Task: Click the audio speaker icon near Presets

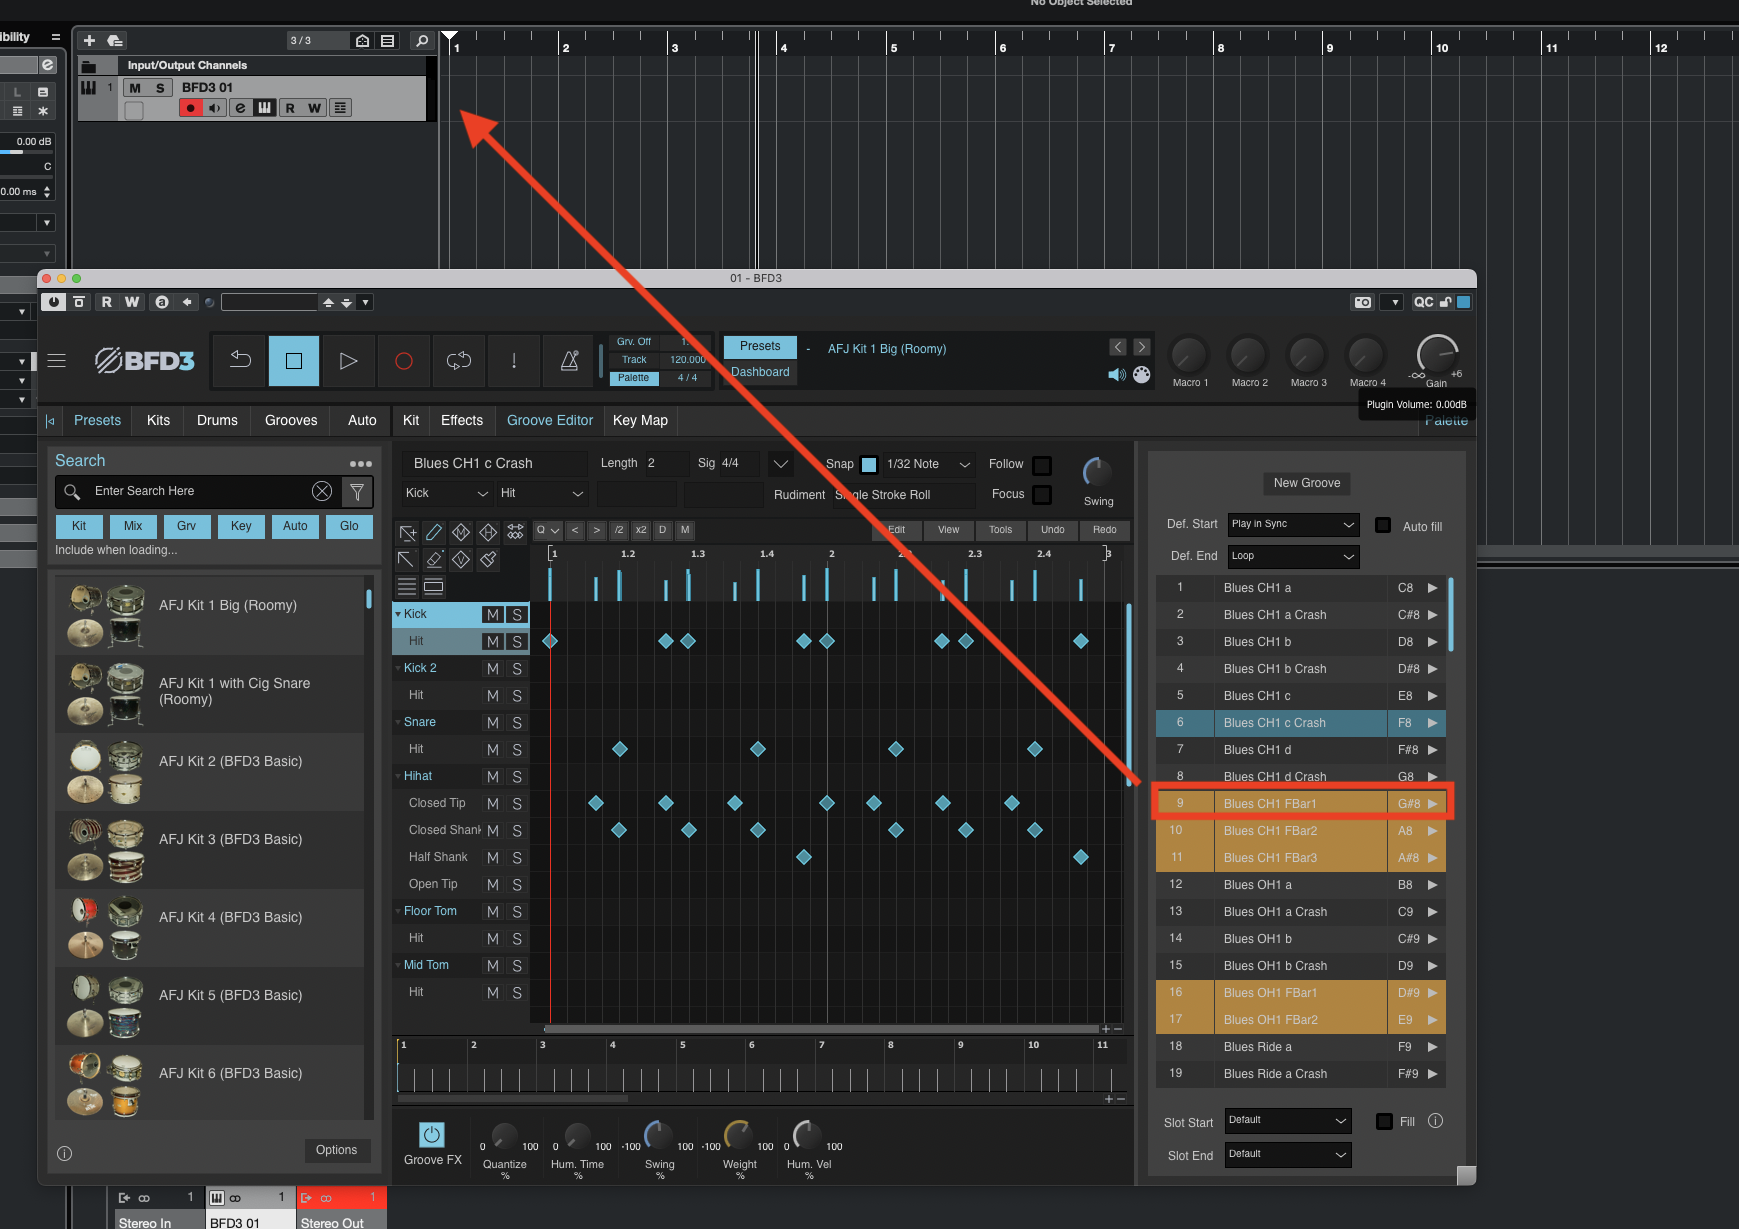Action: coord(1117,375)
